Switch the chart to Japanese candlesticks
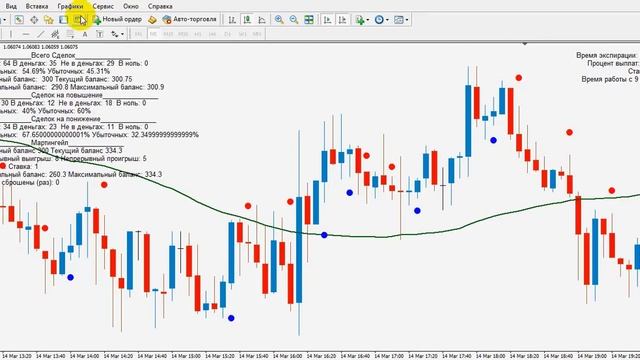Screen dimensions: 640x360 coord(247,20)
